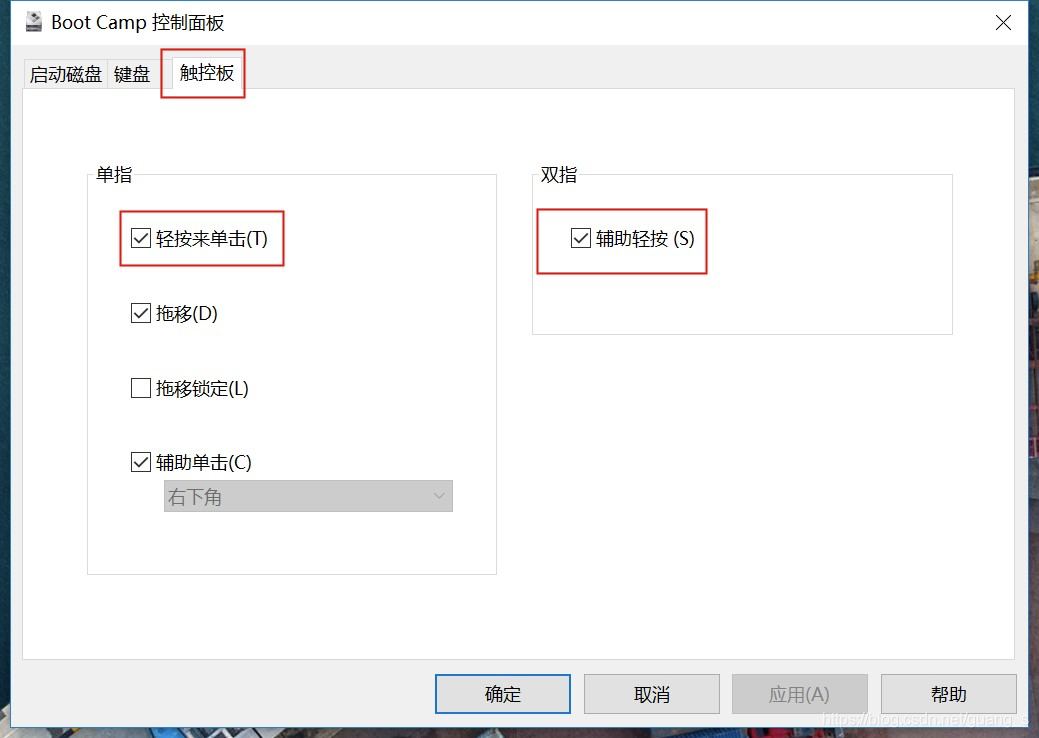The width and height of the screenshot is (1039, 738).
Task: Click the Boot Camp 控制面板 title text
Action: pyautogui.click(x=138, y=23)
